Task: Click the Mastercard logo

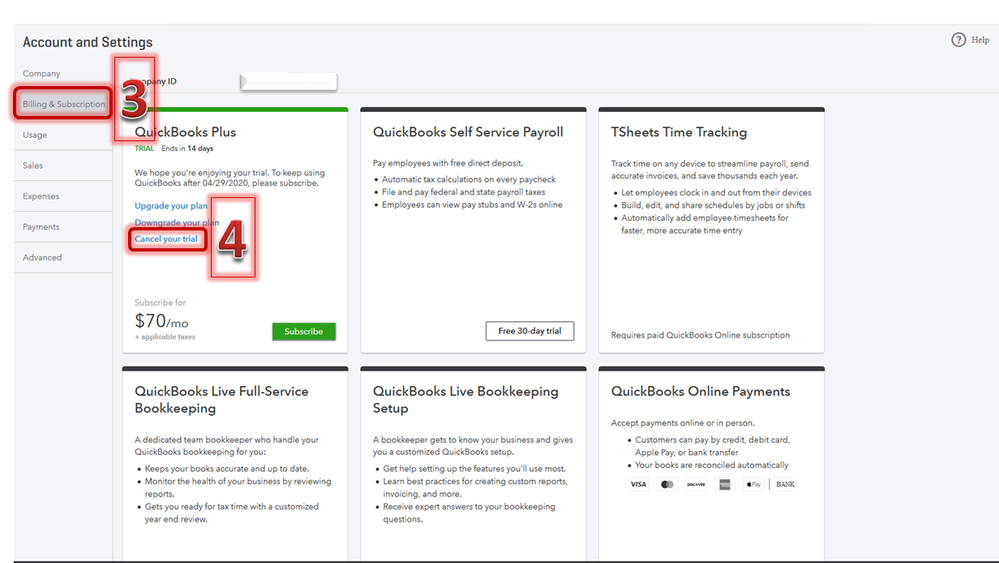Action: (667, 484)
